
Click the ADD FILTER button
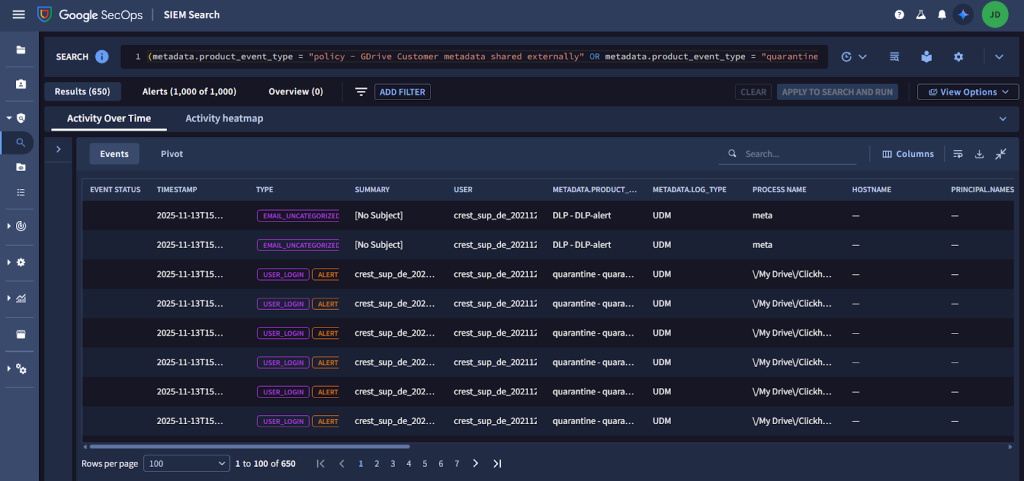402,92
